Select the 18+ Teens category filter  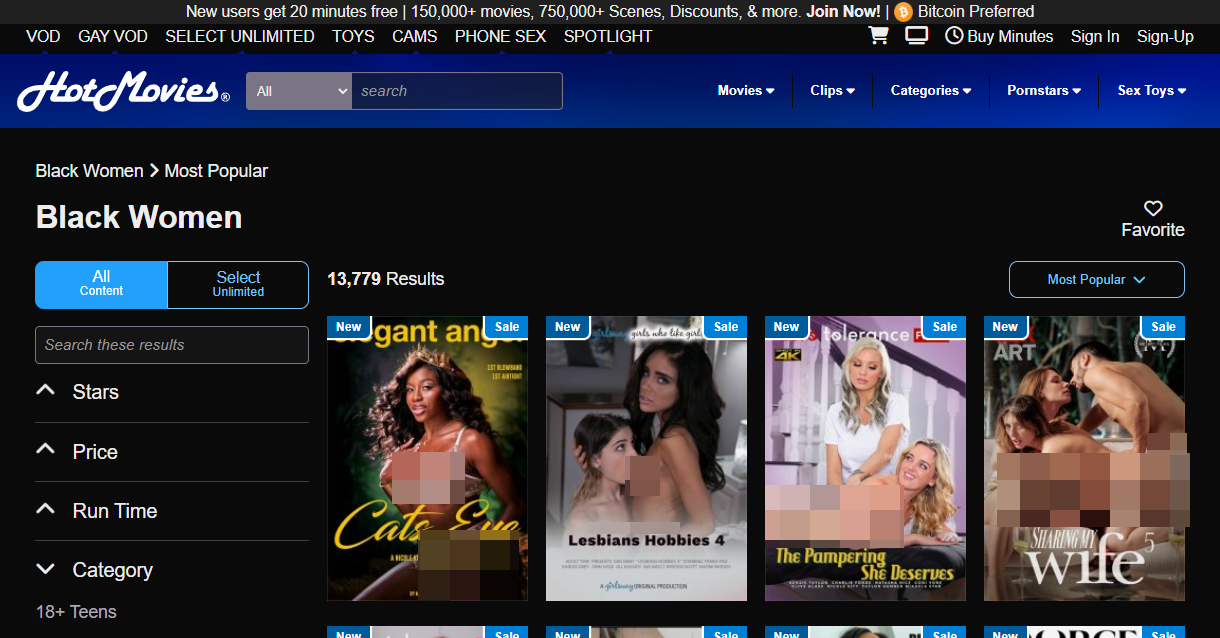pyautogui.click(x=76, y=612)
